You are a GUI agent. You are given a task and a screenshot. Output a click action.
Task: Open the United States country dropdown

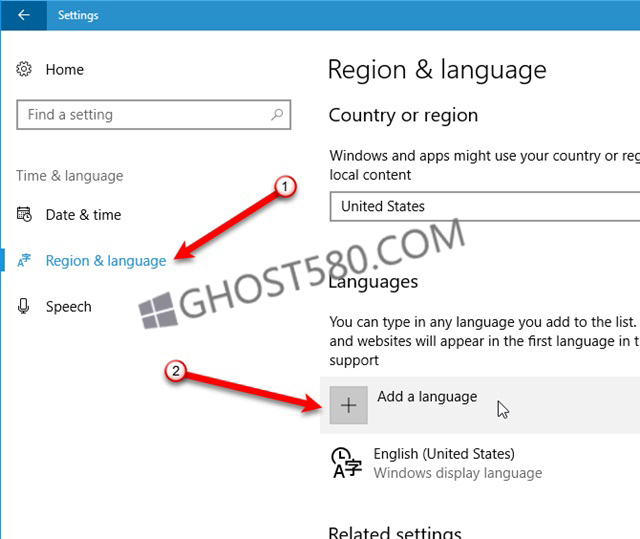point(485,206)
